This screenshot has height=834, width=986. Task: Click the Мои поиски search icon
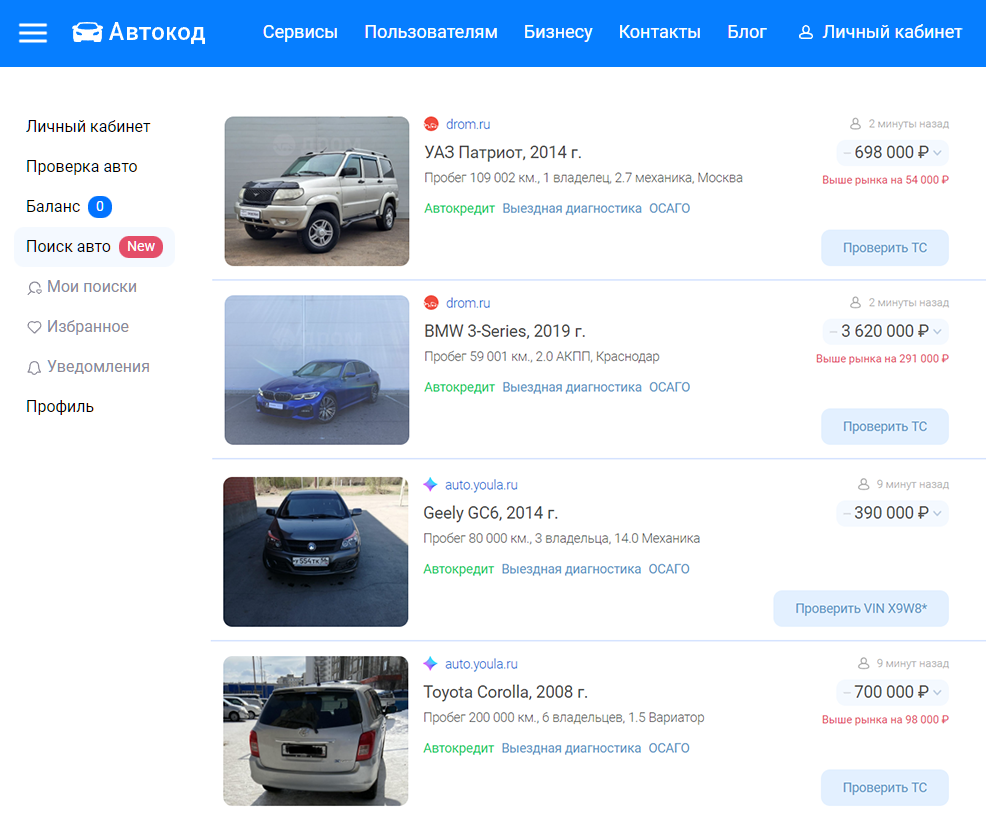34,288
